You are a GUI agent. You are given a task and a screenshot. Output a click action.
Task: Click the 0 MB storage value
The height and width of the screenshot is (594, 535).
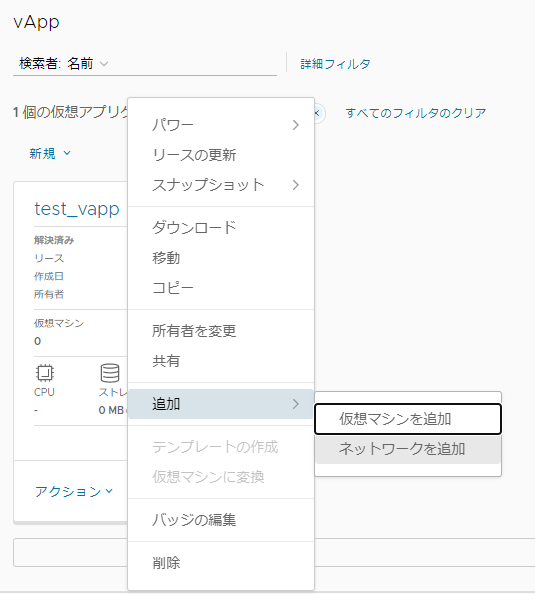111,410
